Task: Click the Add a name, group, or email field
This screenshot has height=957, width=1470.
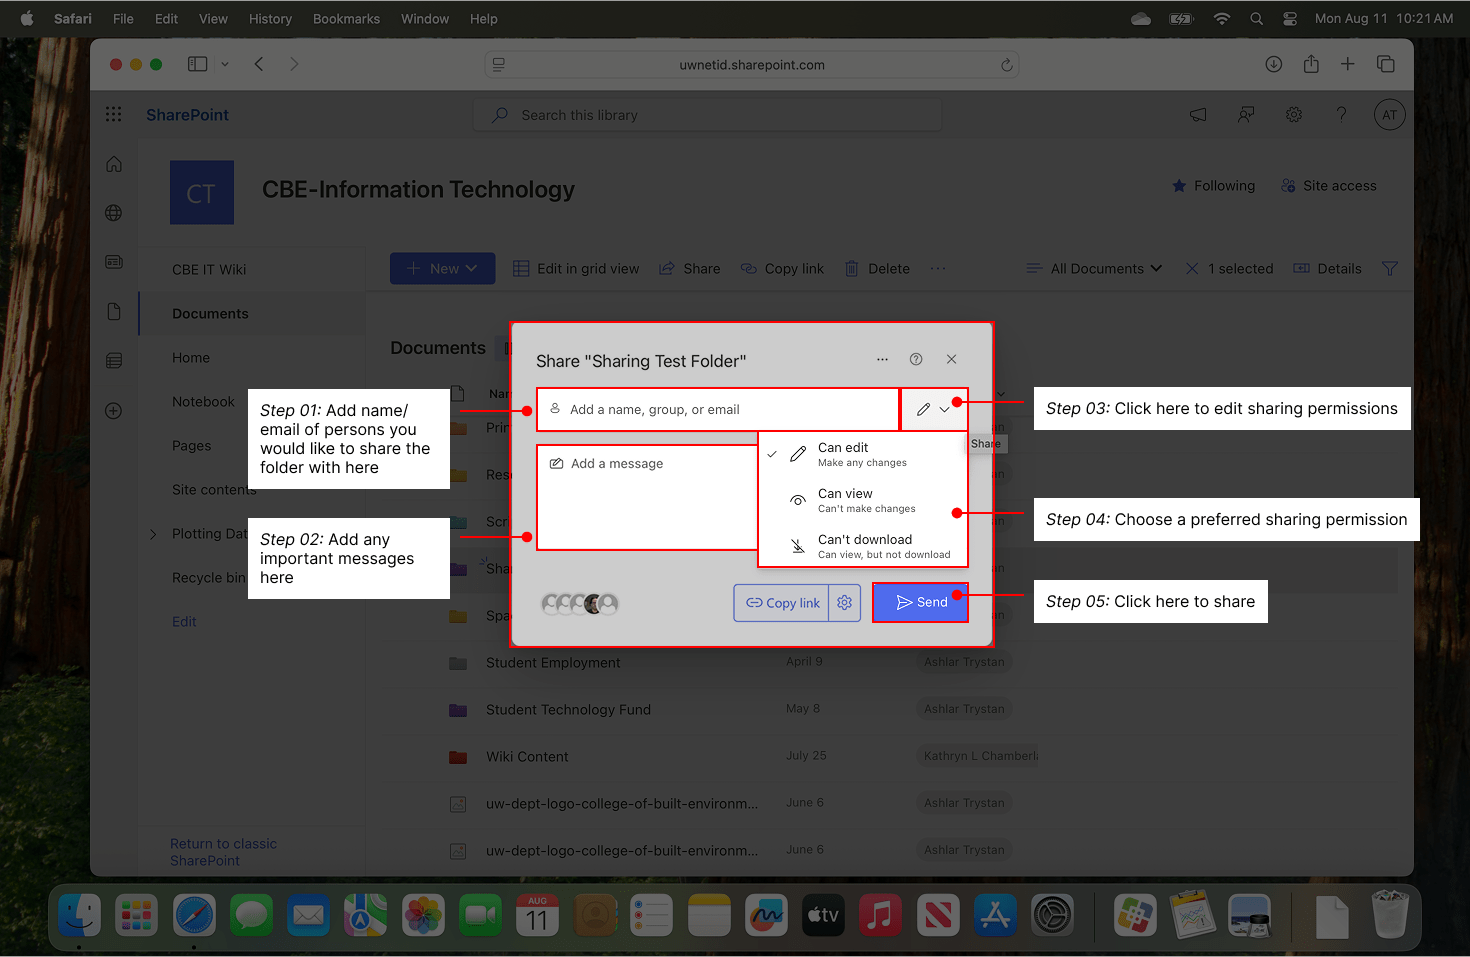Action: coord(718,410)
